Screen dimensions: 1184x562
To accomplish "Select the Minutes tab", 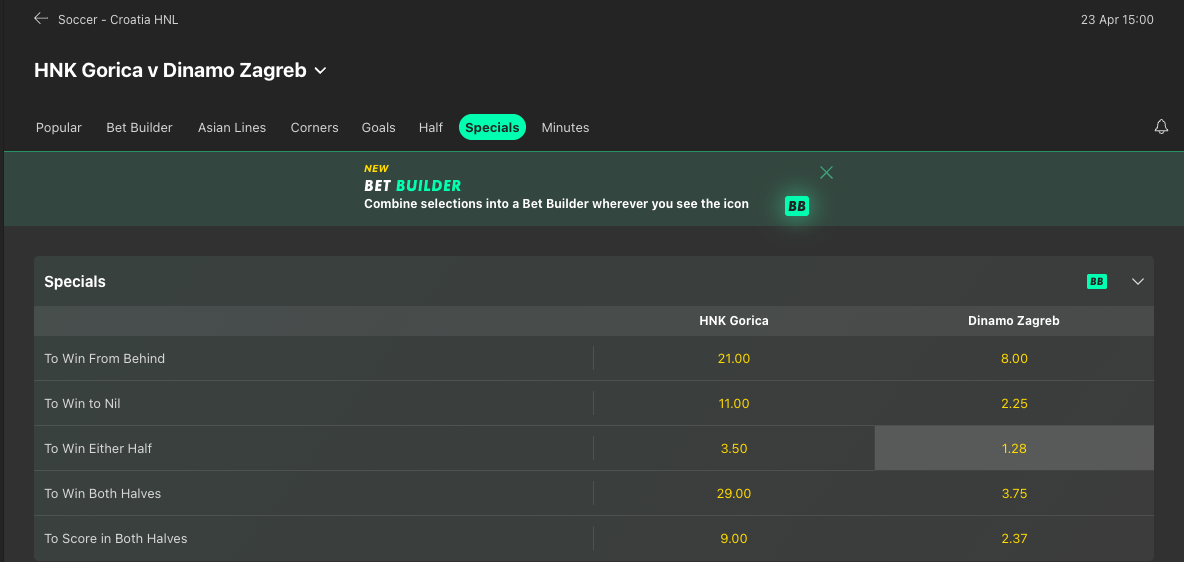I will click(x=565, y=127).
